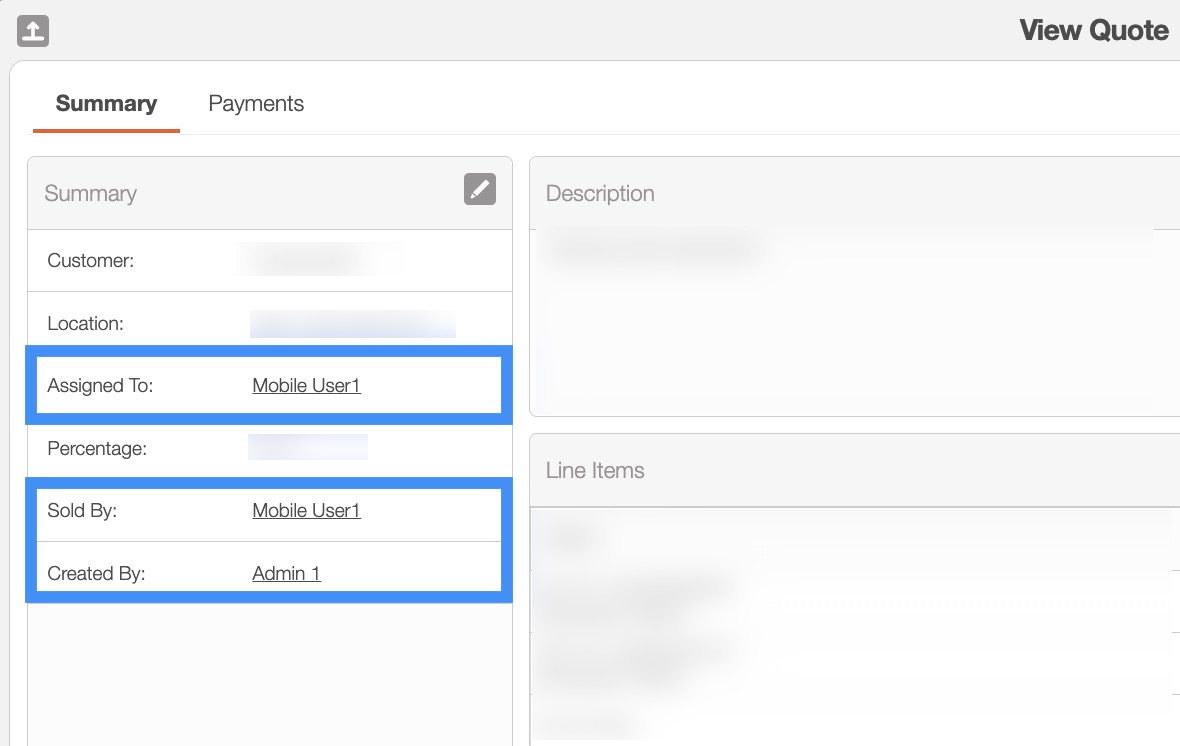The image size is (1180, 746).
Task: Click the Customer field label
Action: 90,261
